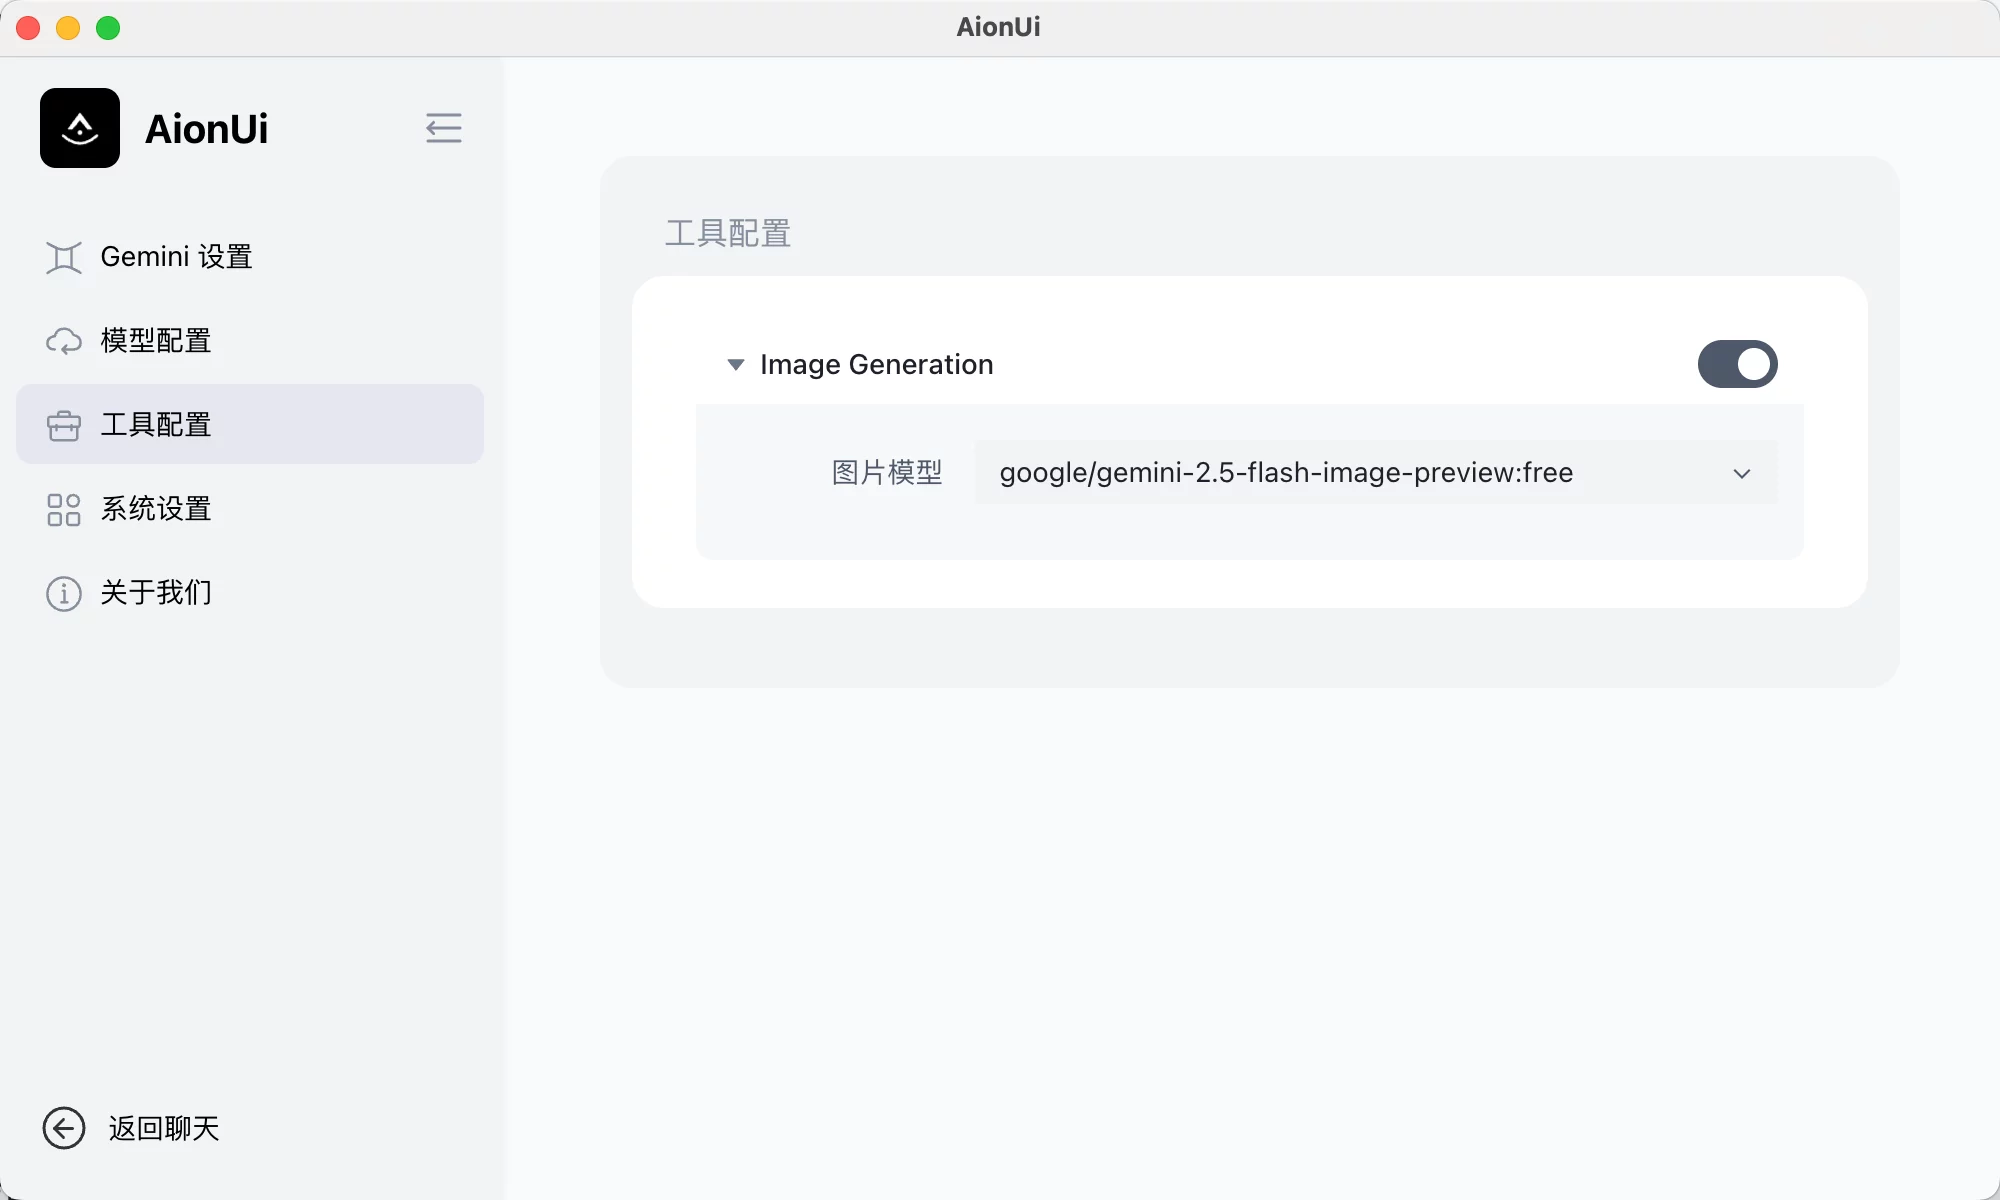Collapse the sidebar with the menu-fold icon
The image size is (2000, 1200).
(x=443, y=128)
